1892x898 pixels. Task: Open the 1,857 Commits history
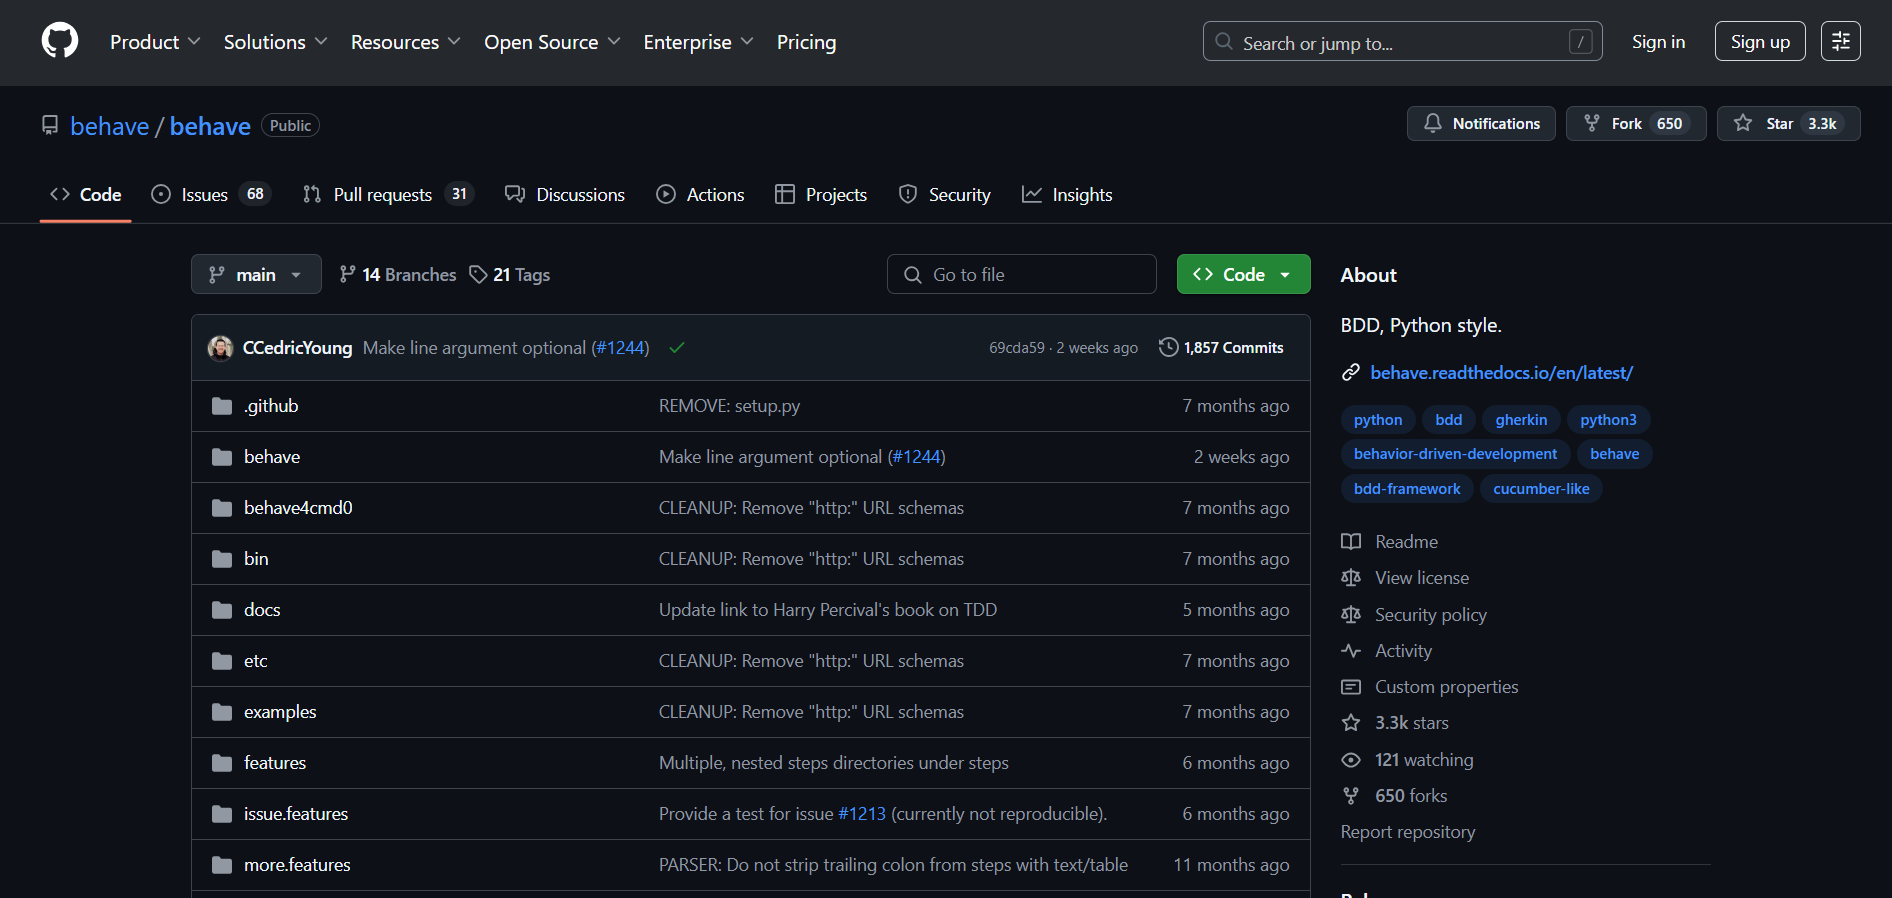pos(1221,348)
